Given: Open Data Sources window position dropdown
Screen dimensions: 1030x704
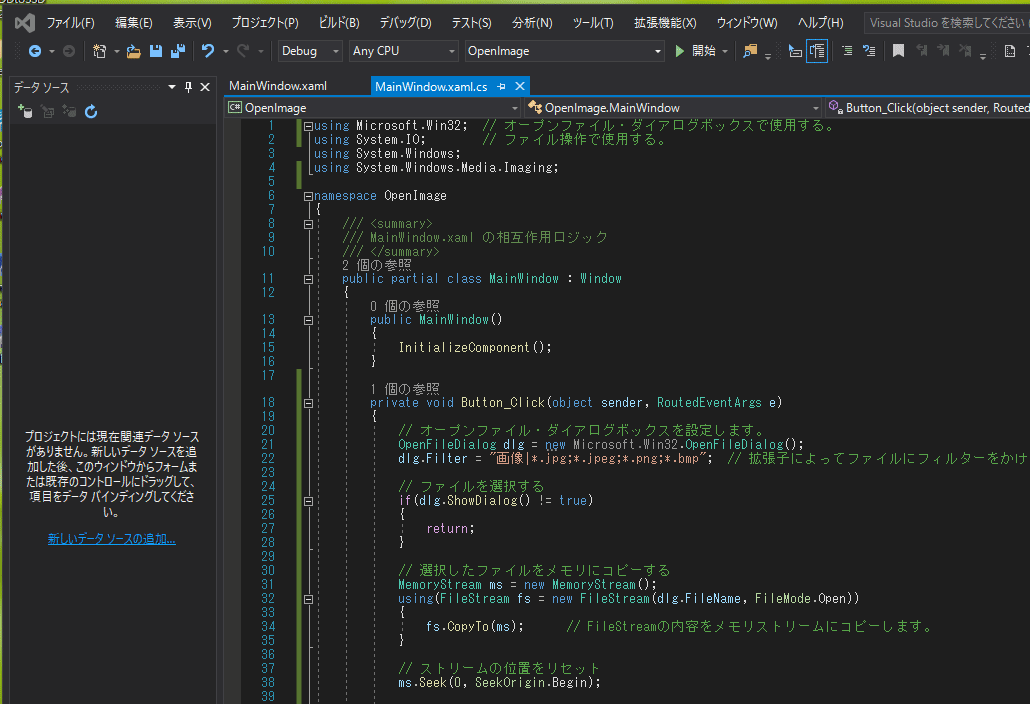Looking at the screenshot, I should (172, 87).
